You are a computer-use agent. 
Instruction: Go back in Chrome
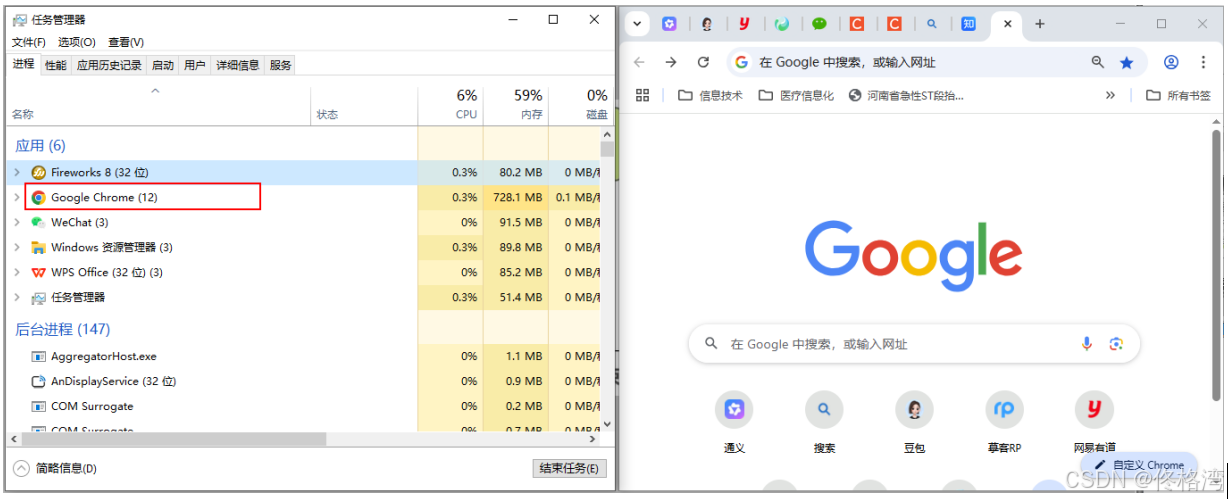(639, 62)
